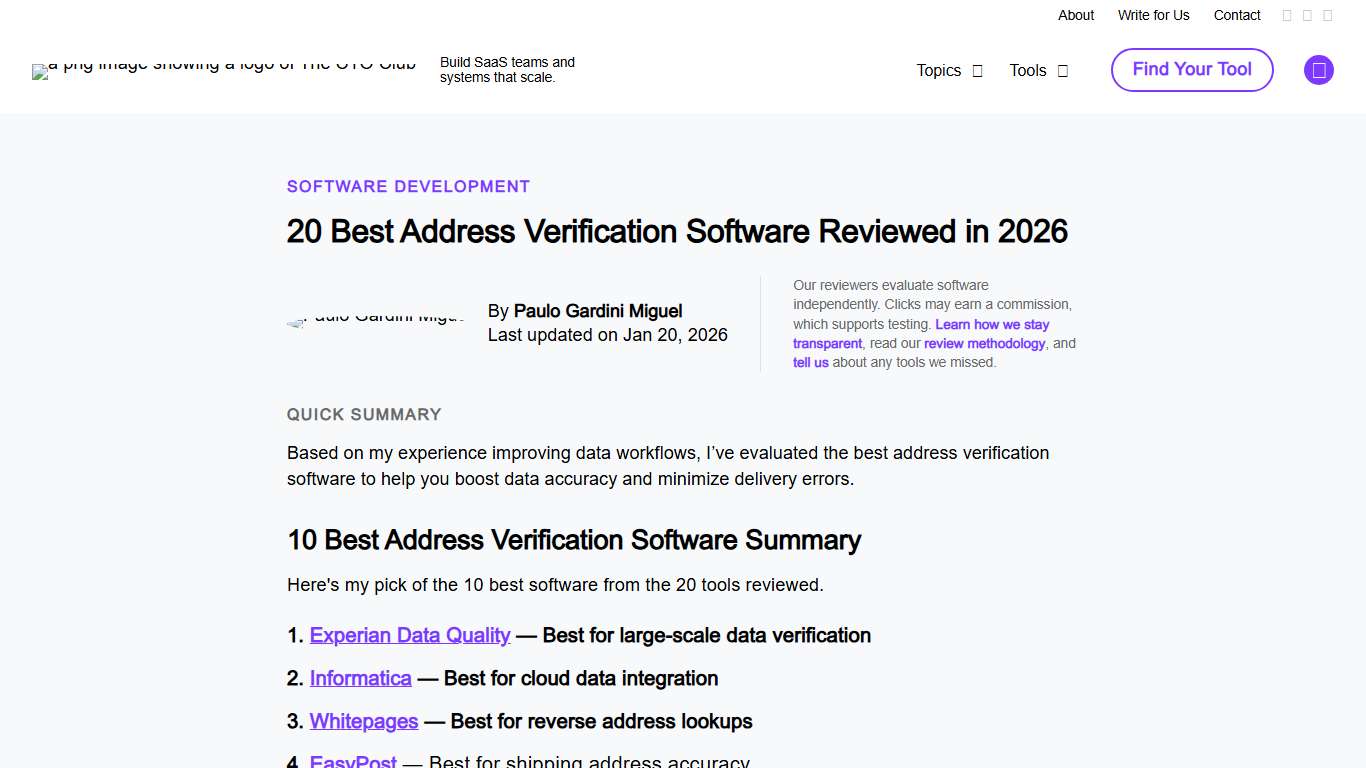Click the Find Your Tool button

[1191, 70]
